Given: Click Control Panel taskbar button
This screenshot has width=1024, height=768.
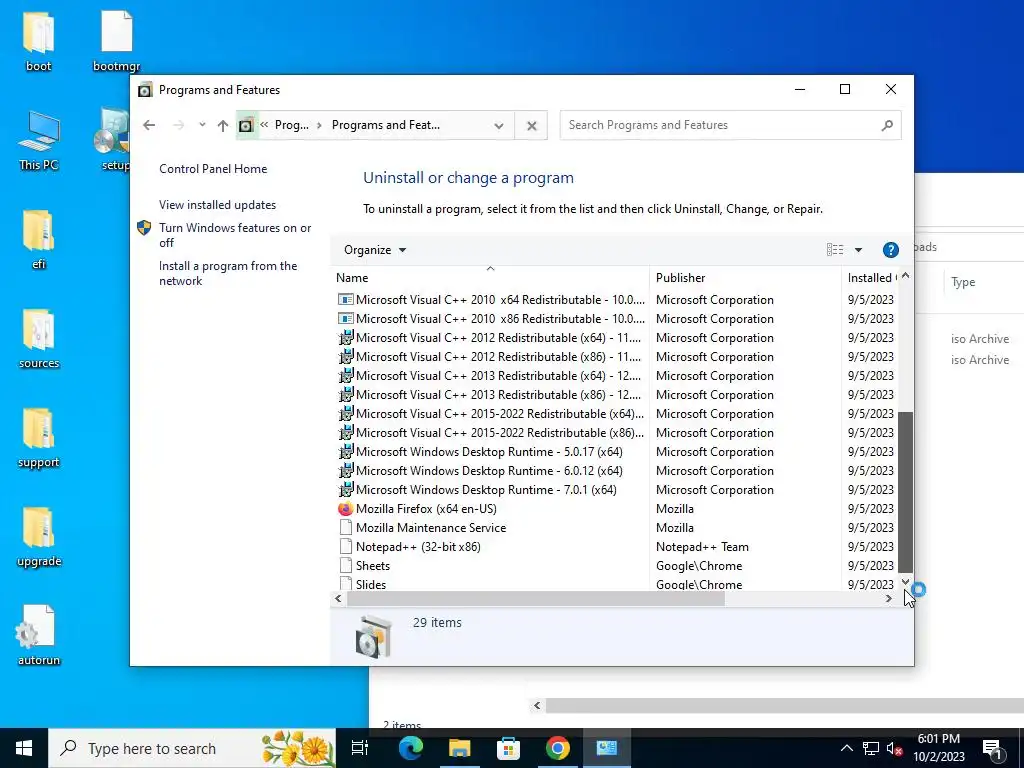Looking at the screenshot, I should click(x=607, y=748).
